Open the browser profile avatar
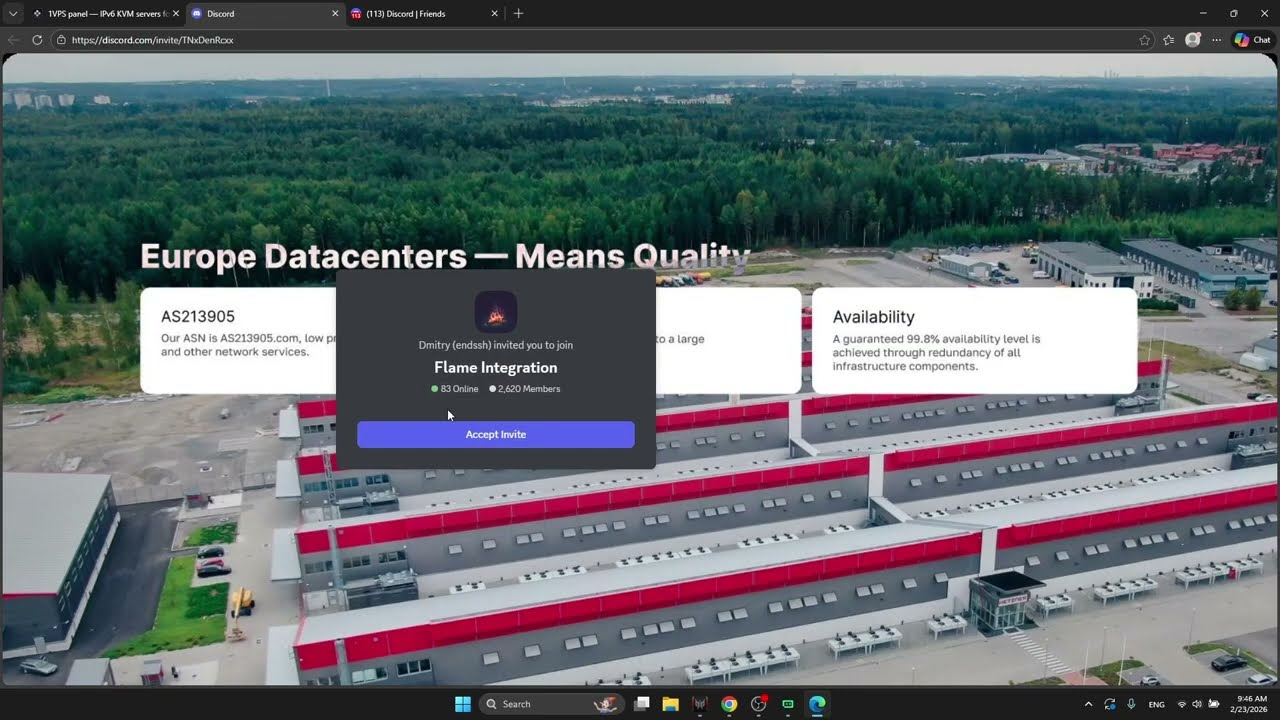 1192,40
